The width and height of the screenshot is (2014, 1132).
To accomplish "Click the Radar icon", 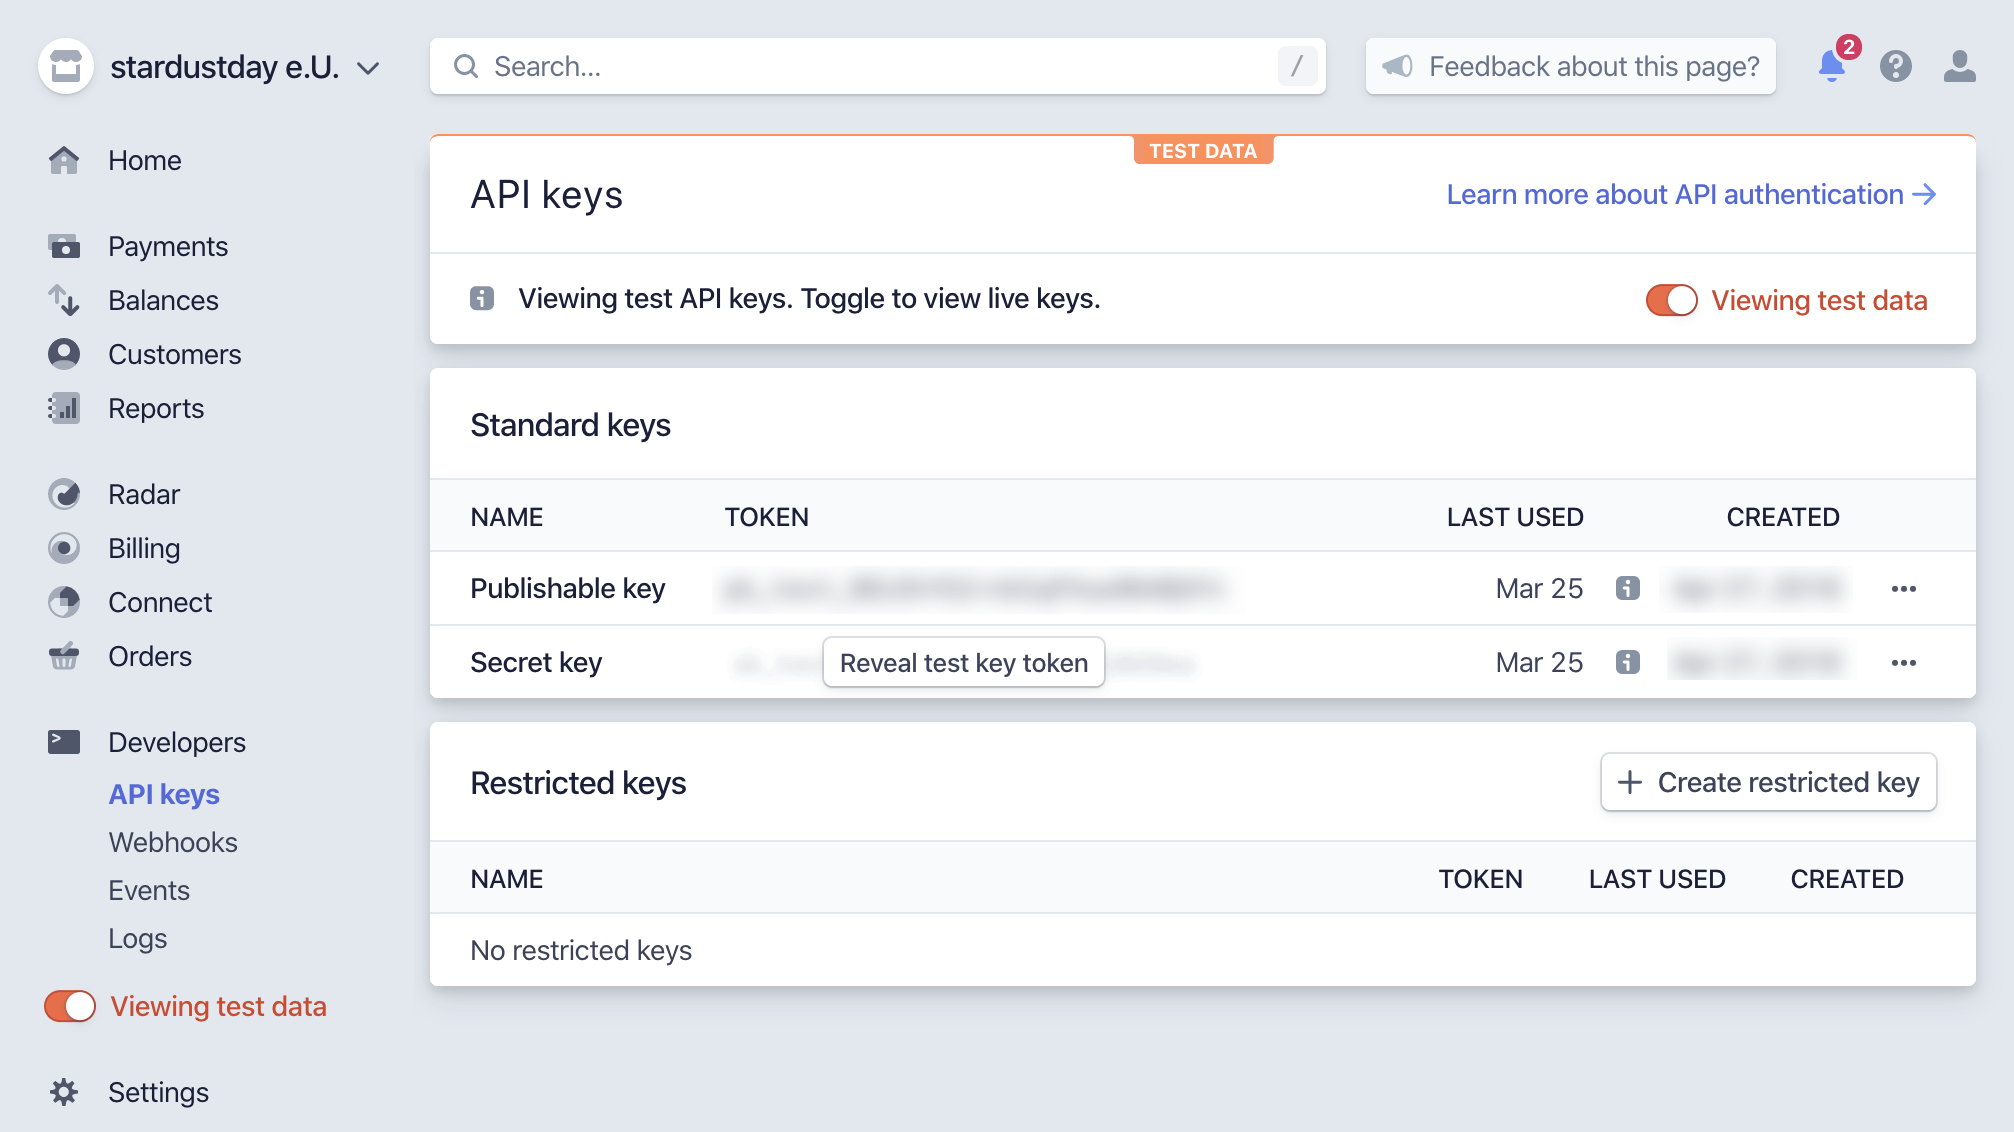I will tap(64, 494).
